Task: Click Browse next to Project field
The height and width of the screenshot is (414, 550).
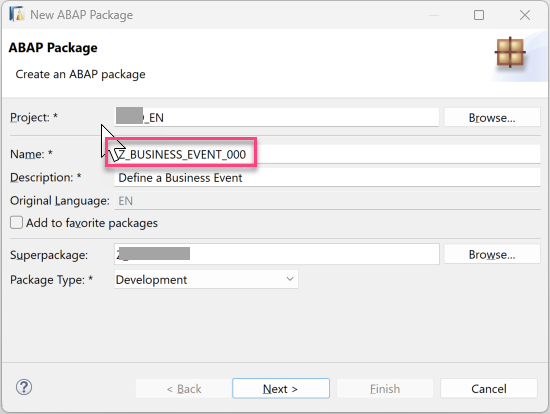Action: 492,118
